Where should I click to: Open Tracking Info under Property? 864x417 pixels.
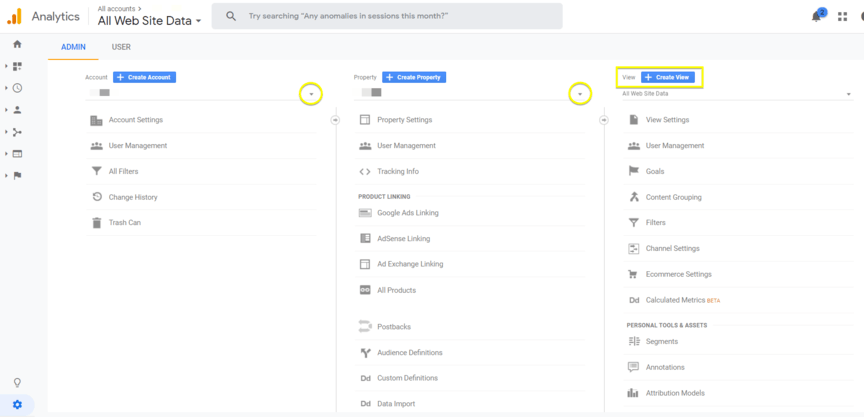pos(397,172)
